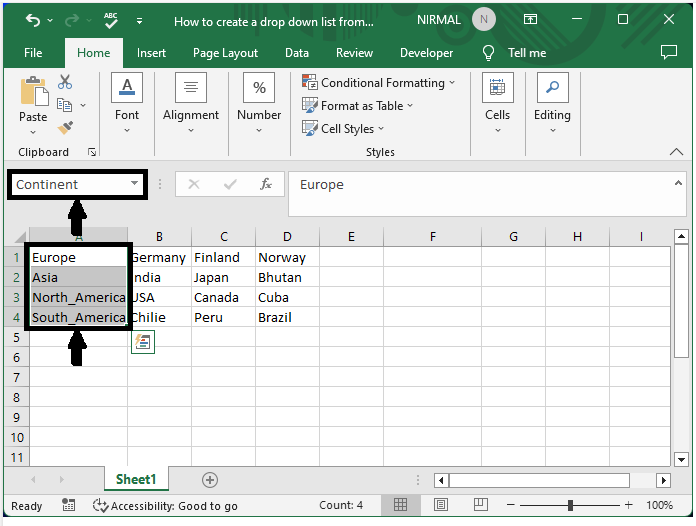Click the Redo arrow icon

click(x=72, y=20)
